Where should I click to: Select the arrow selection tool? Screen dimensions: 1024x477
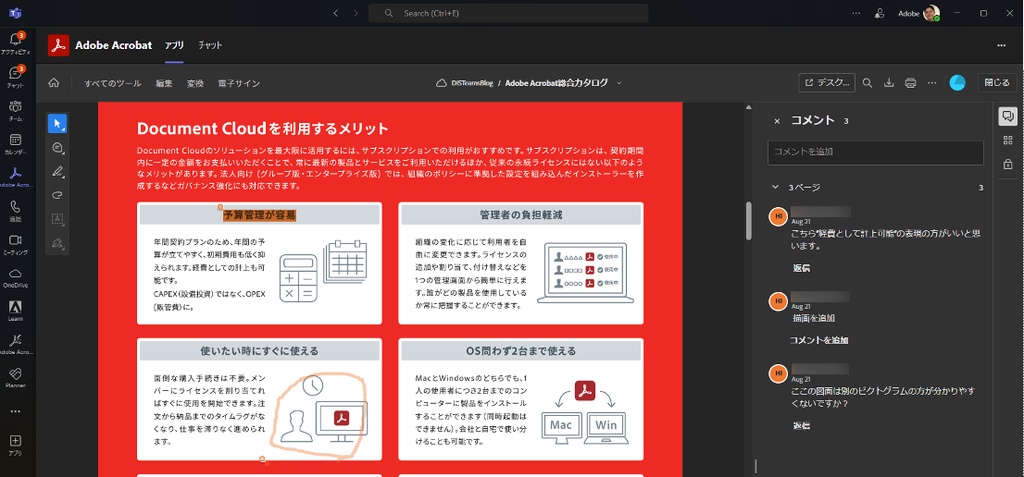click(x=57, y=123)
